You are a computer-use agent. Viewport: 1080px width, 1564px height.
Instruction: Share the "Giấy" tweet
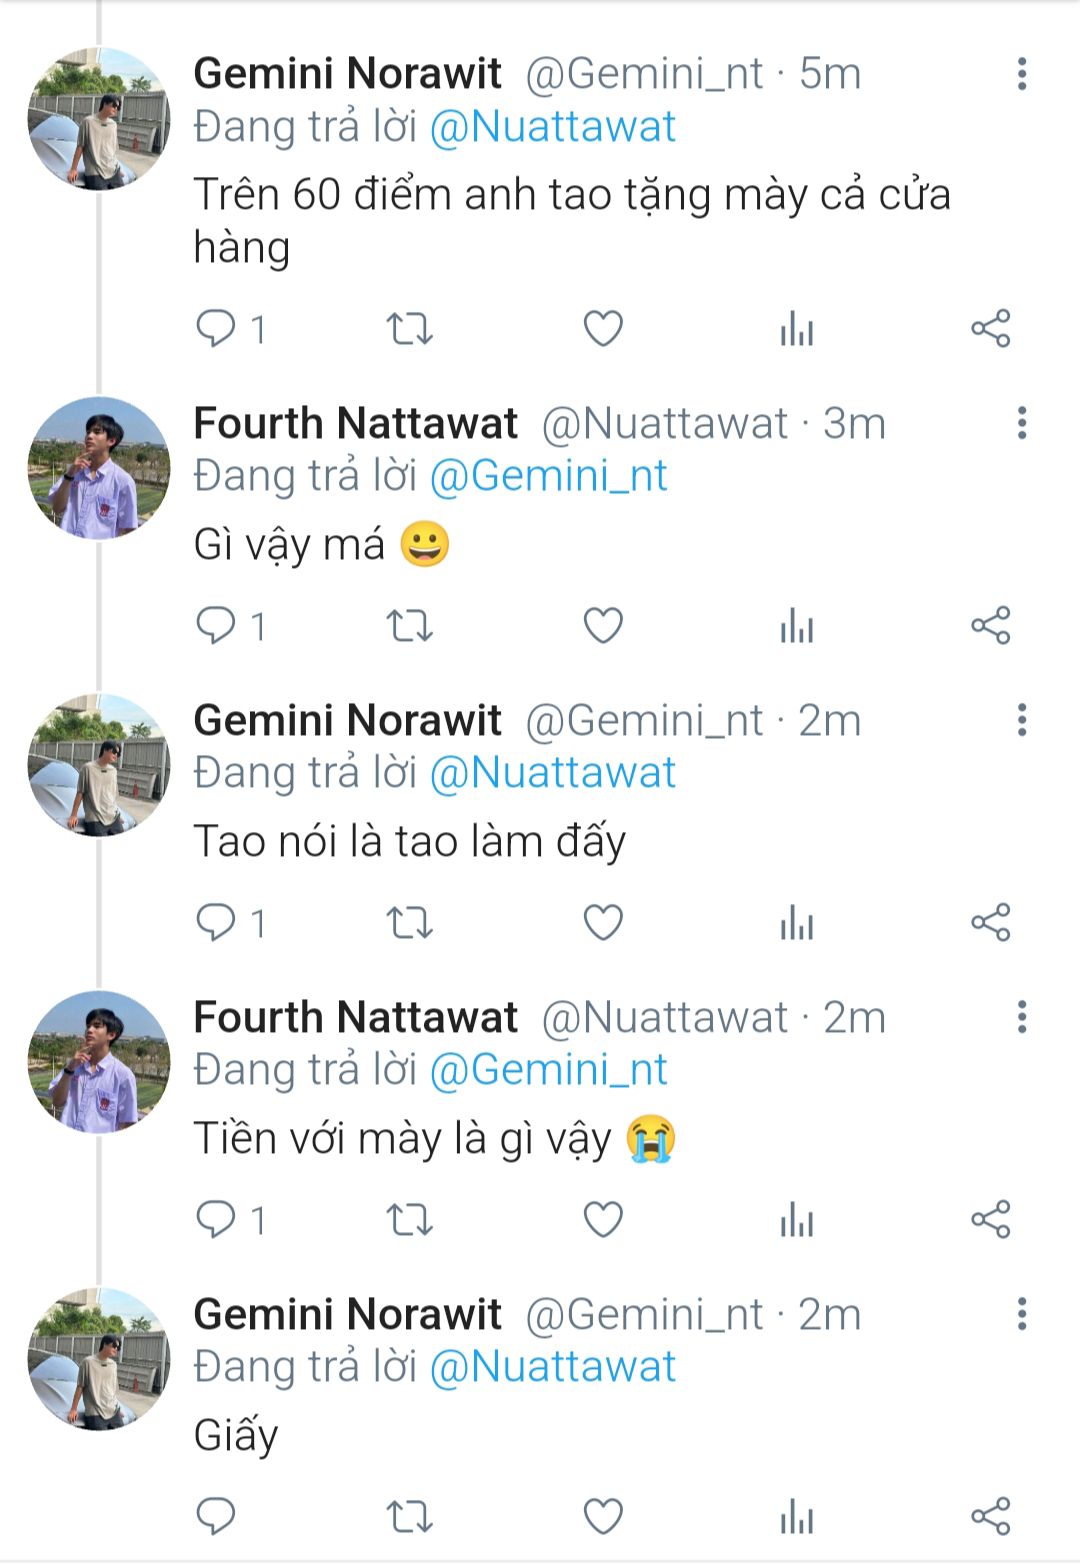991,1516
